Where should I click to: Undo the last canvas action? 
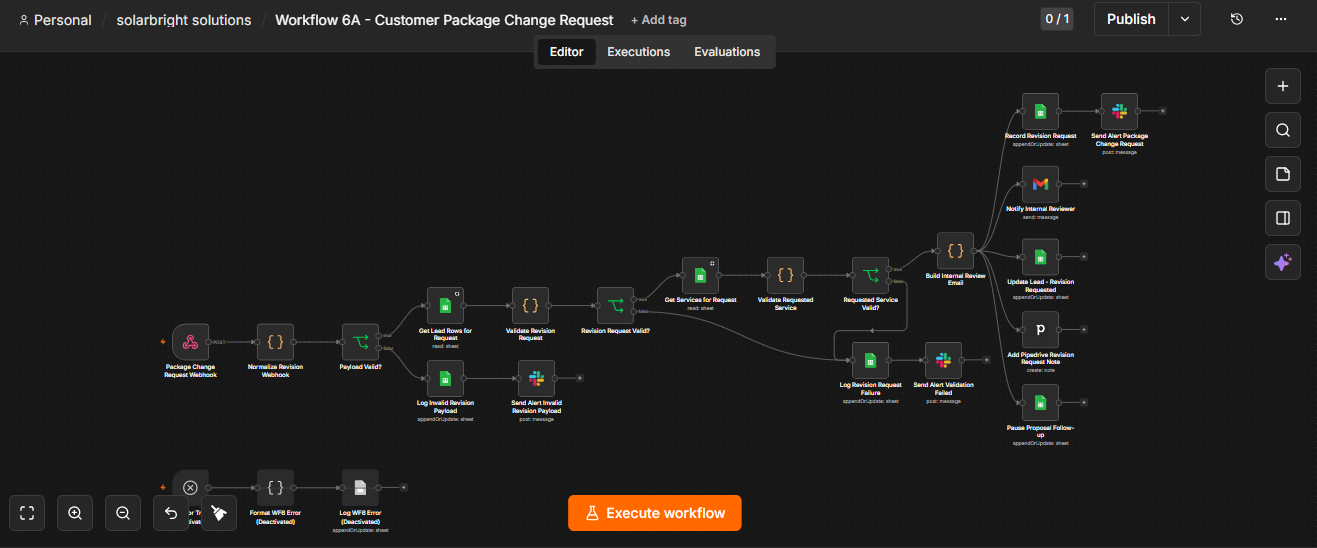click(x=171, y=513)
